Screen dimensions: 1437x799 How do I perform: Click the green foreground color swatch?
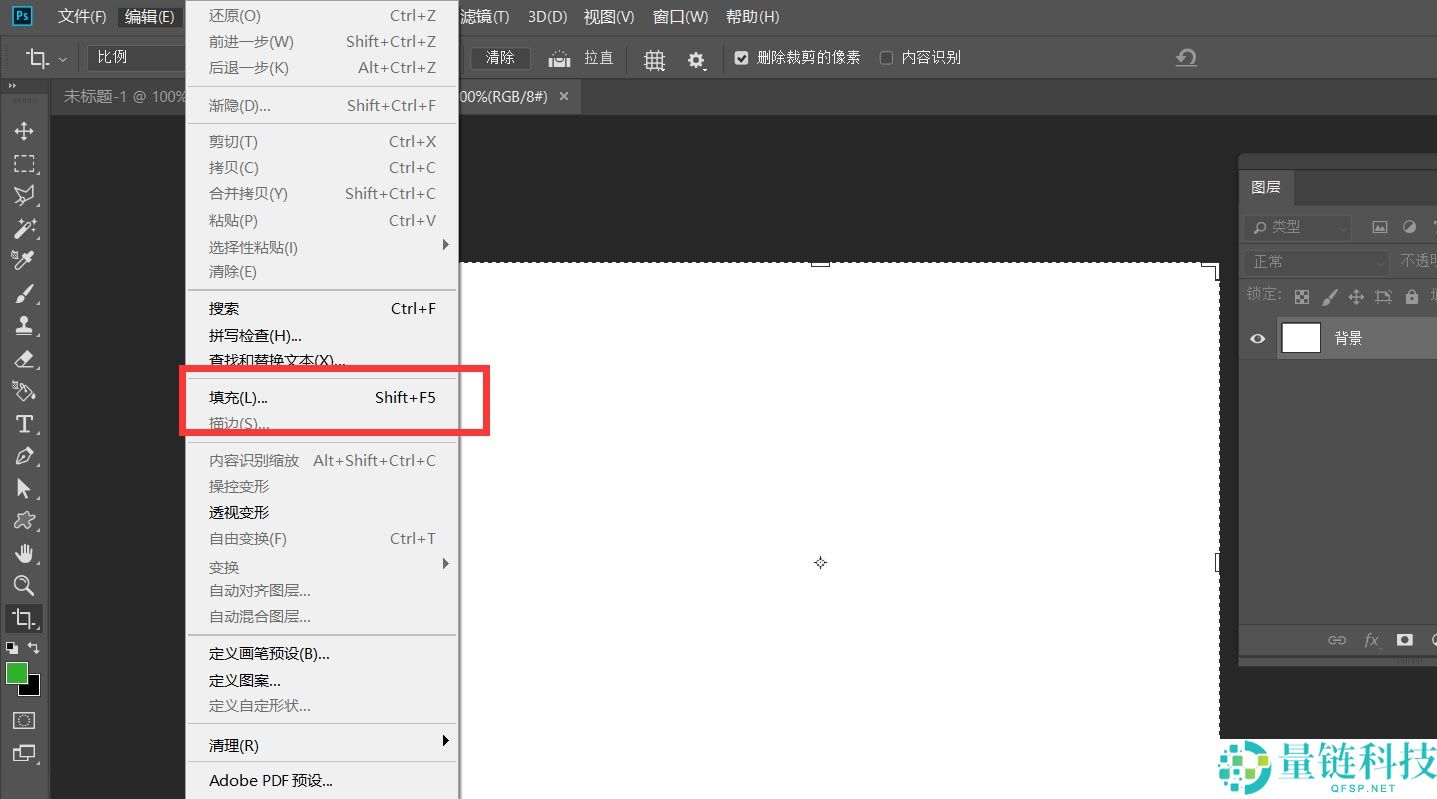17,673
